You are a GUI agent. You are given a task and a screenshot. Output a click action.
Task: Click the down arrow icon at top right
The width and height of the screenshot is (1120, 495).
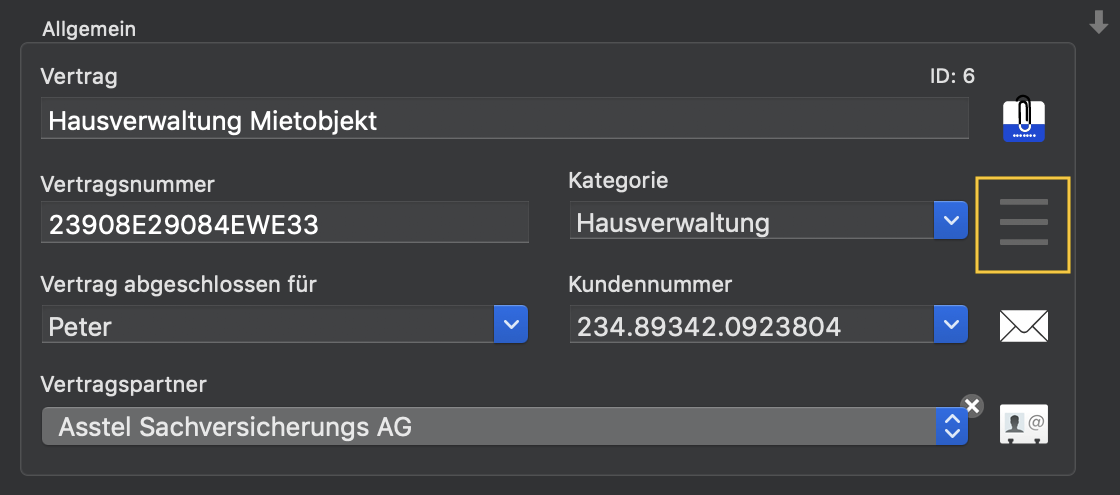coord(1098,21)
